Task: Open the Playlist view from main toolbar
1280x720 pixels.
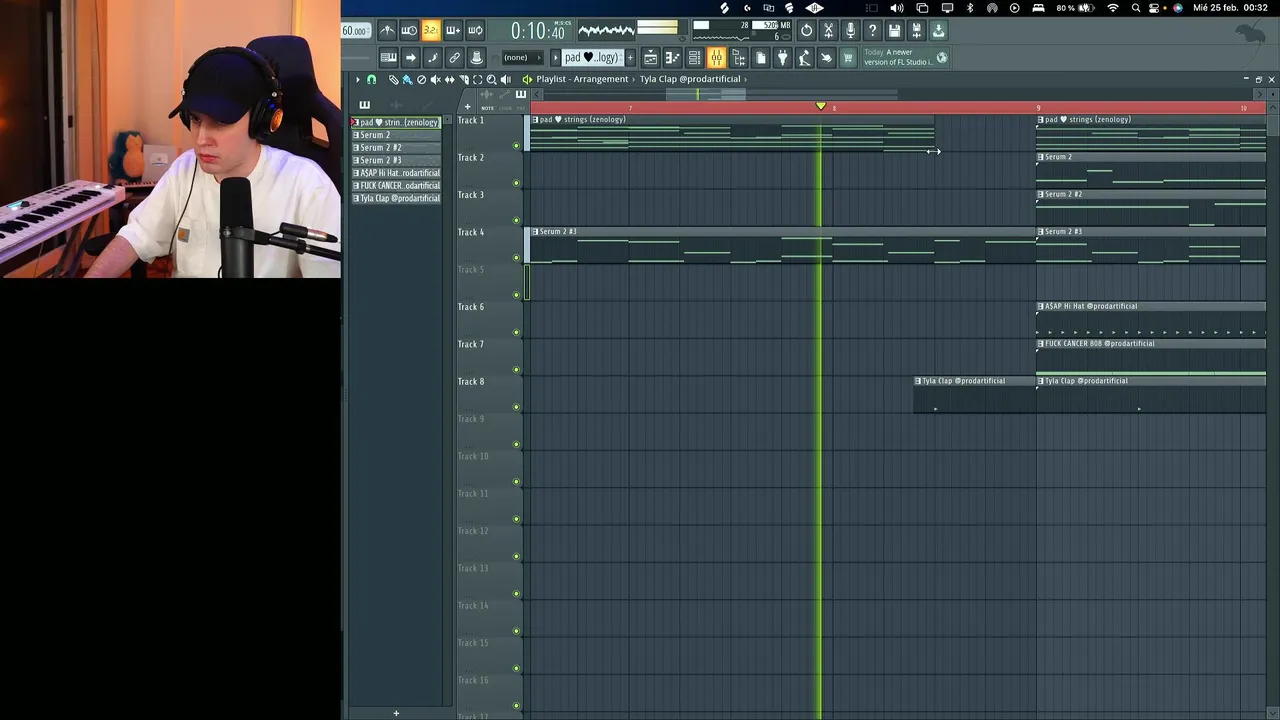Action: pos(650,57)
